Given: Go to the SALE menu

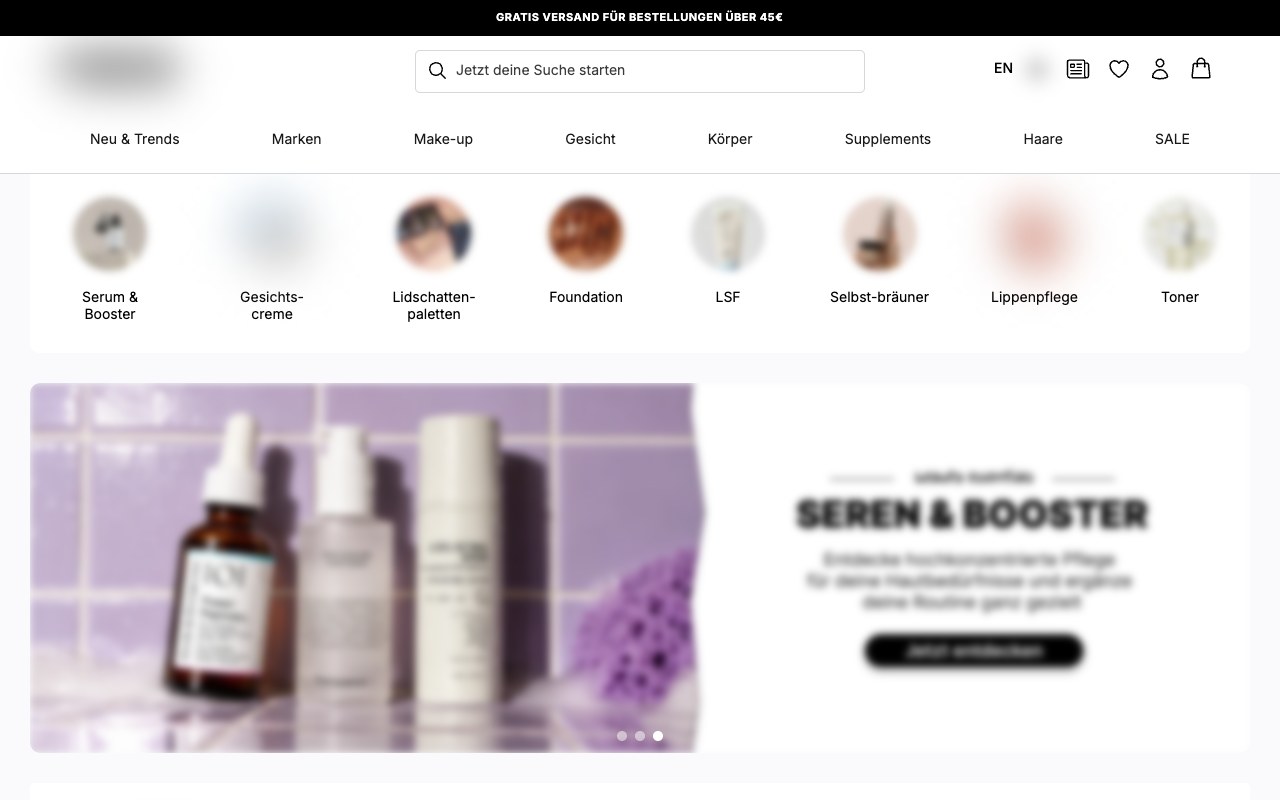Looking at the screenshot, I should tap(1172, 139).
